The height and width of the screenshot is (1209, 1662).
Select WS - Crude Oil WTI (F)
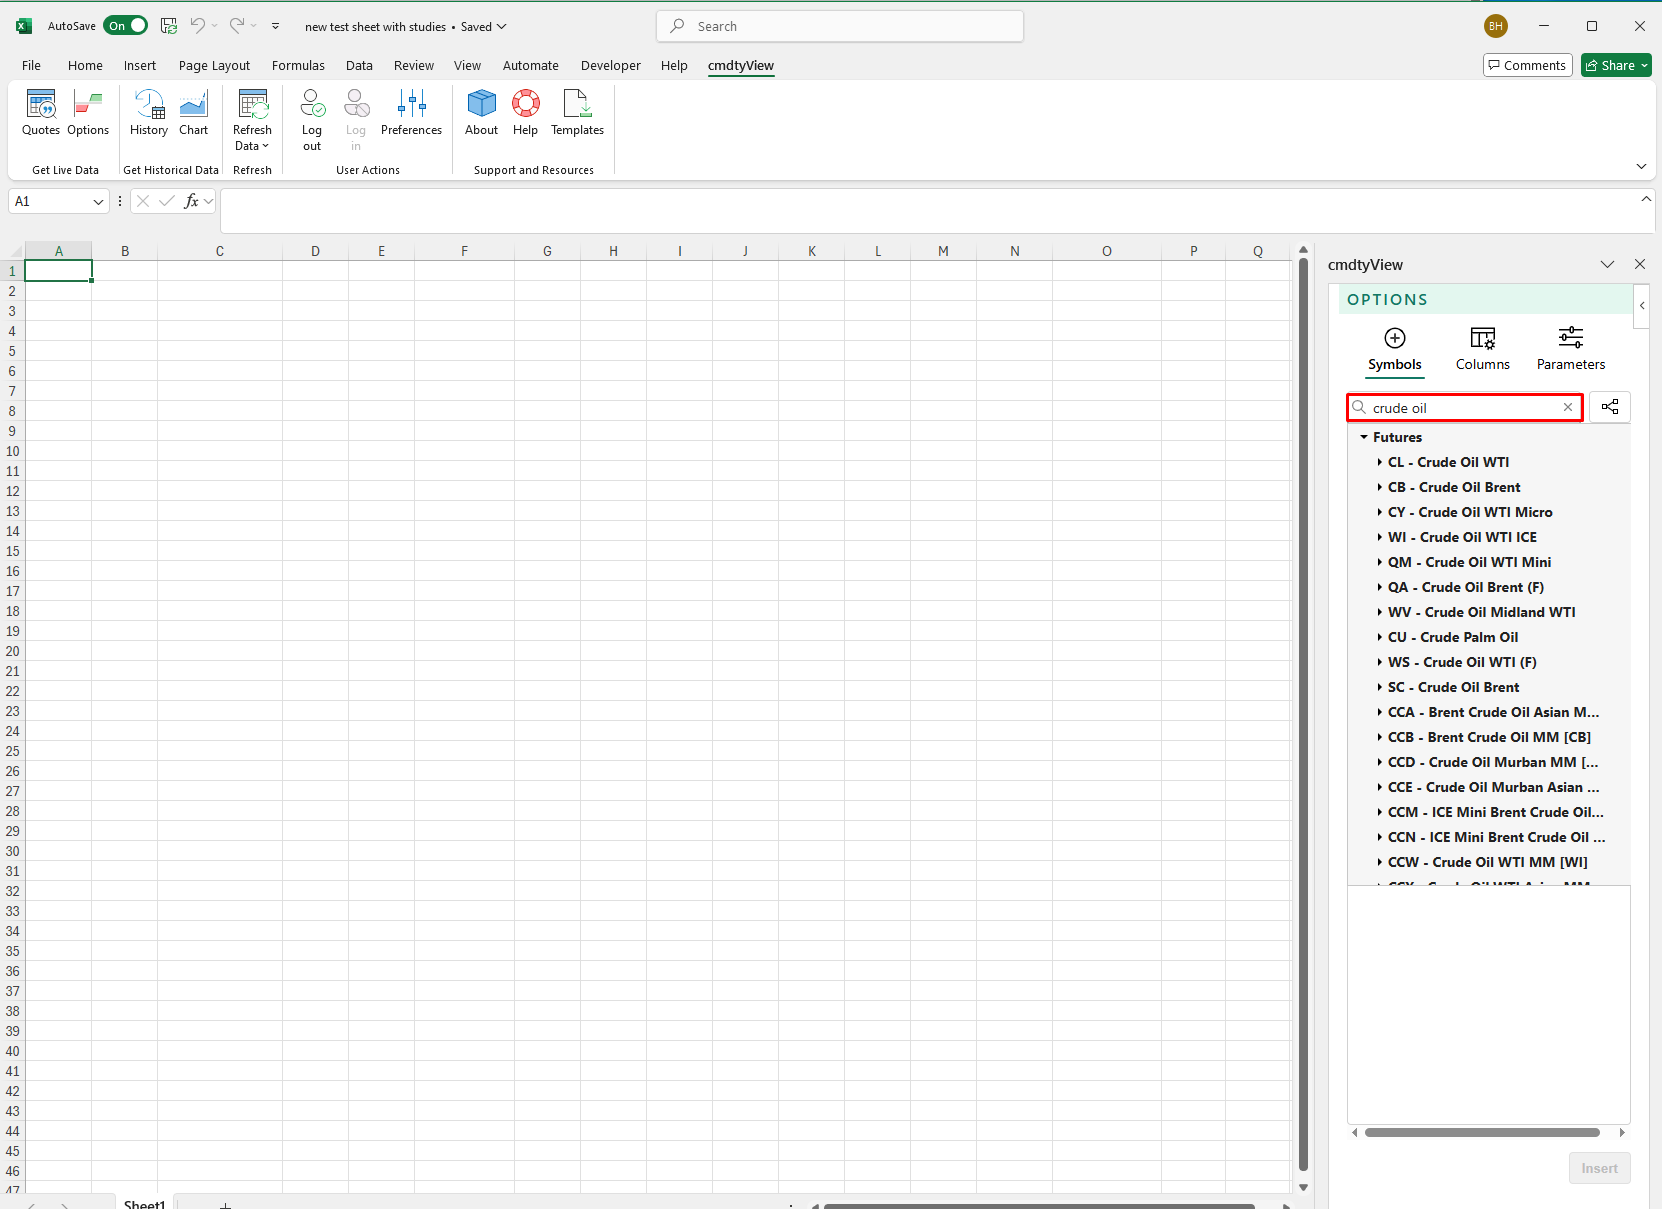1462,662
